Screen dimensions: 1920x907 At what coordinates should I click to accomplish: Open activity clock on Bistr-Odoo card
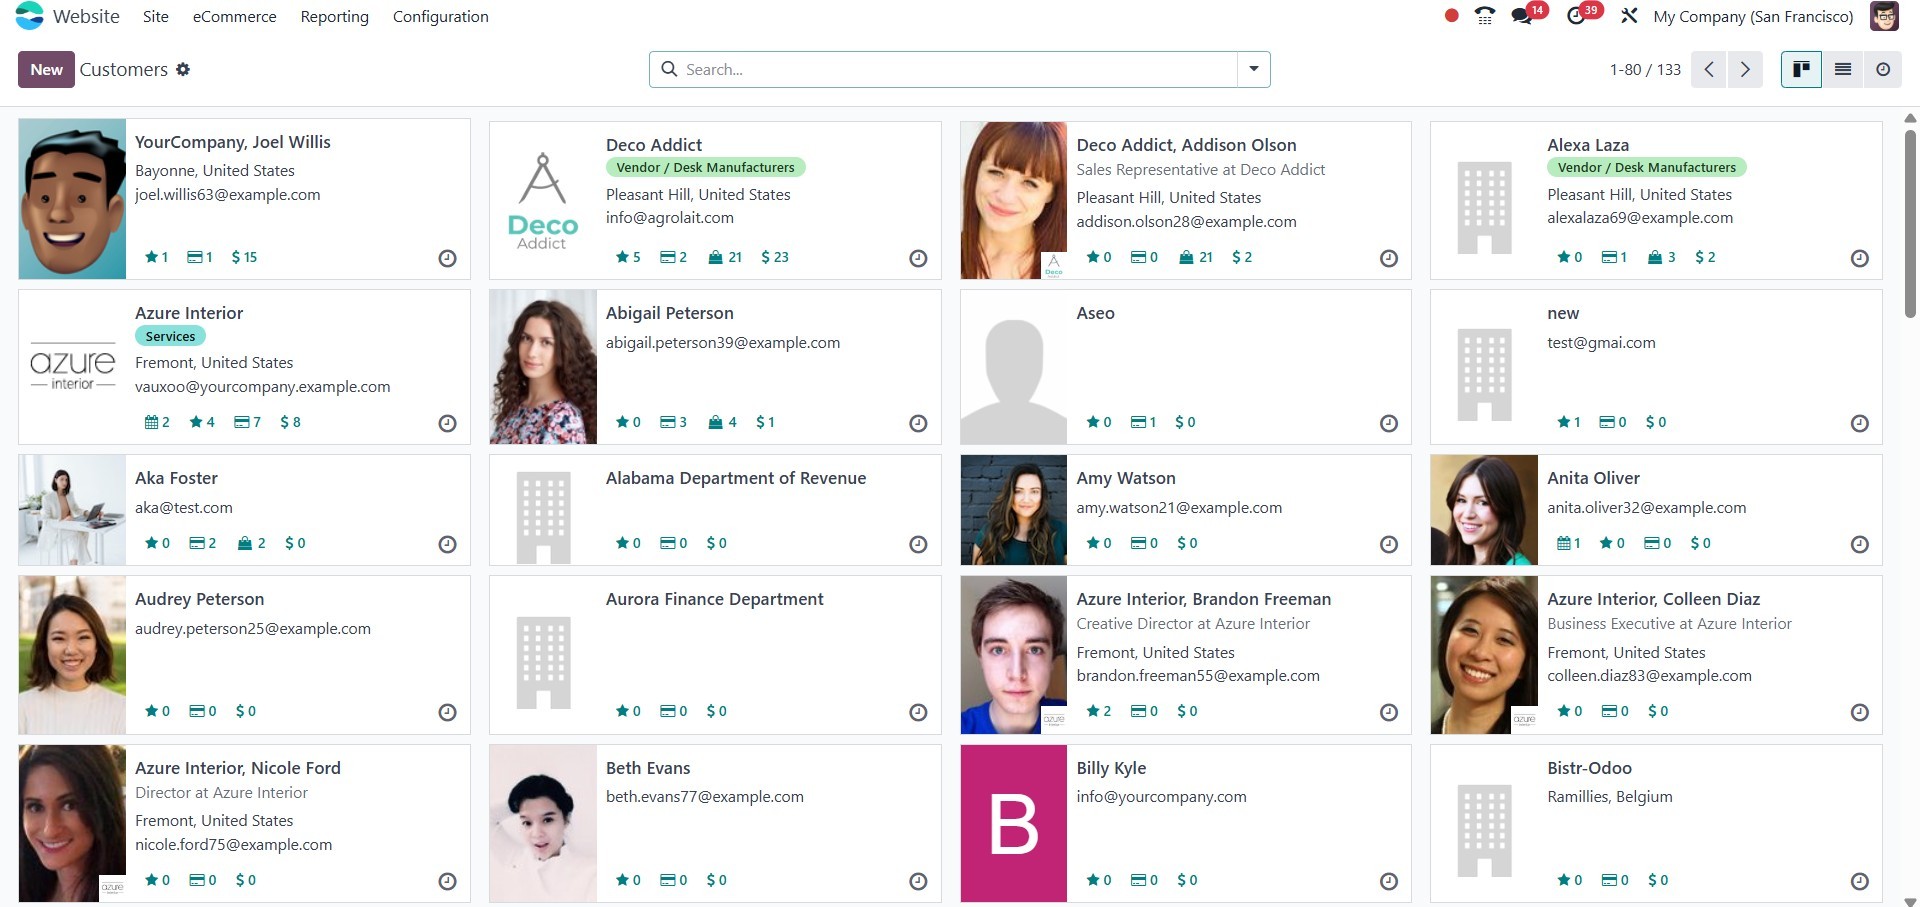tap(1860, 882)
